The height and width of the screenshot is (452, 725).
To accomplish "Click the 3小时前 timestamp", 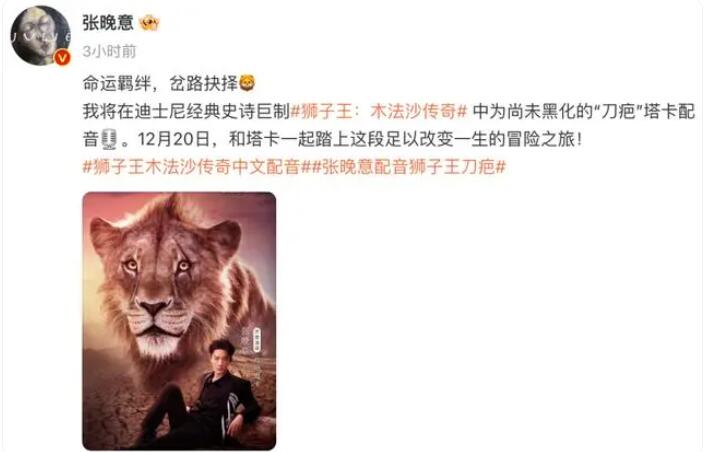I will point(110,51).
